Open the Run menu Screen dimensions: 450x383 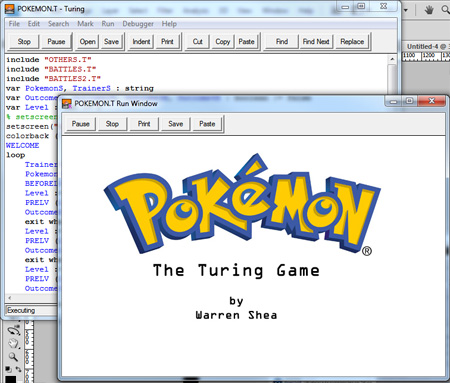click(108, 24)
